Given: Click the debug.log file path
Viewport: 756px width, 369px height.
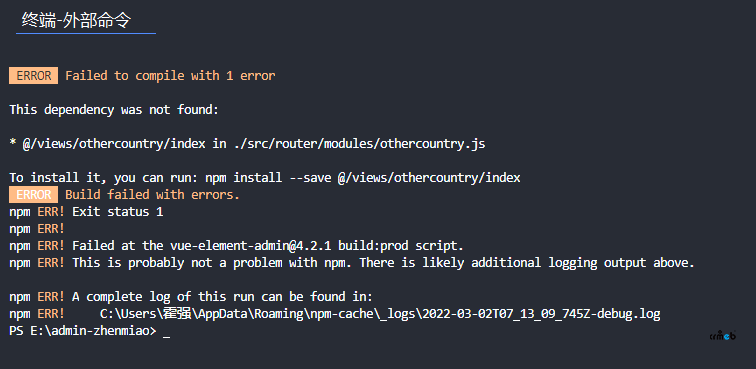Looking at the screenshot, I should pyautogui.click(x=380, y=314).
